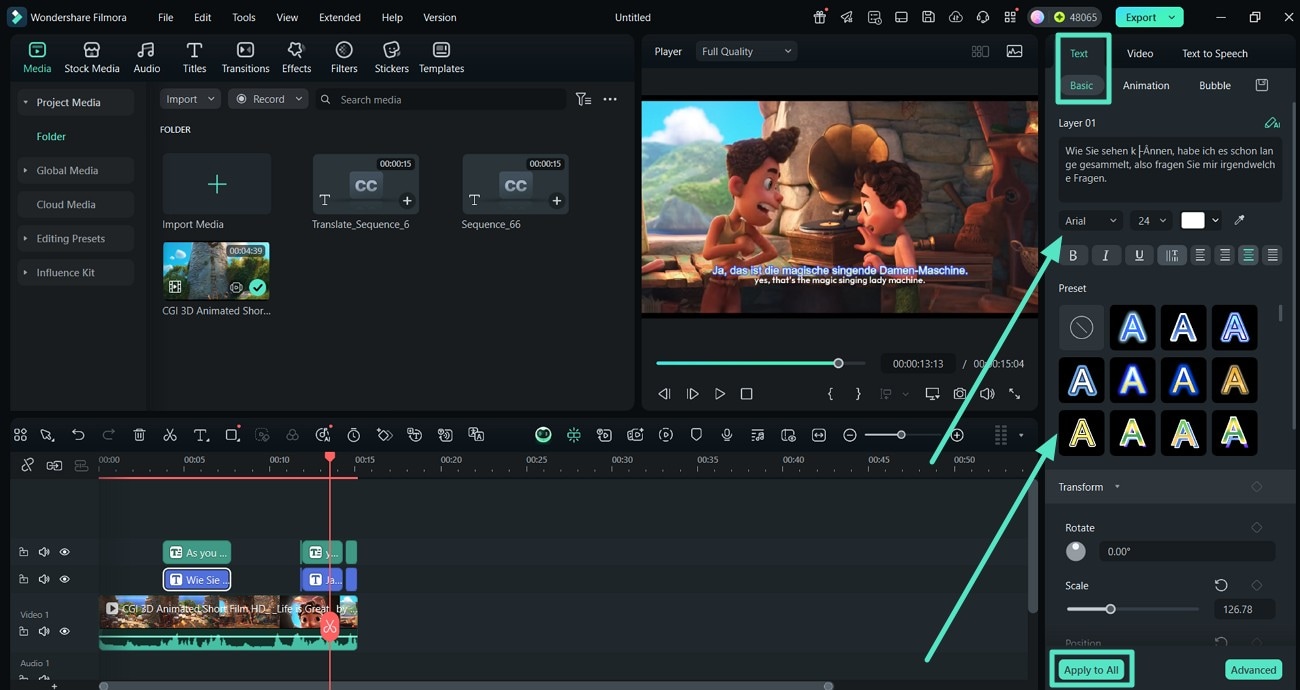This screenshot has width=1300, height=690.
Task: Mute the Video 1 track
Action: pyautogui.click(x=44, y=631)
